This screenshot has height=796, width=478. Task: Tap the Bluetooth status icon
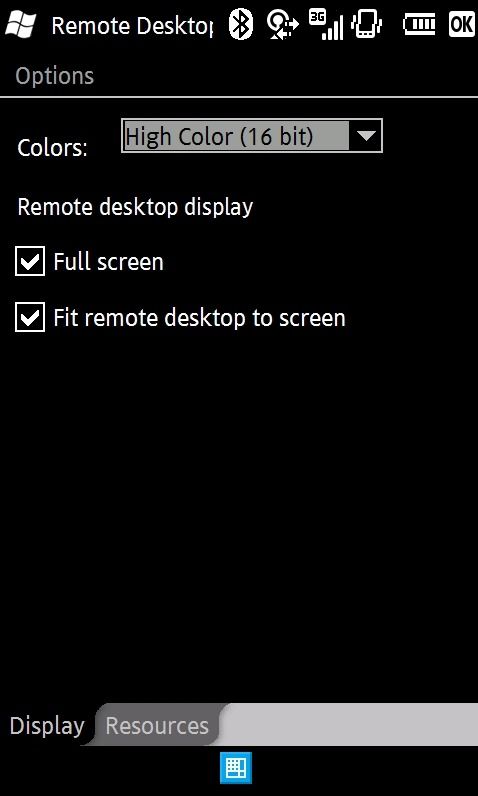click(x=241, y=24)
